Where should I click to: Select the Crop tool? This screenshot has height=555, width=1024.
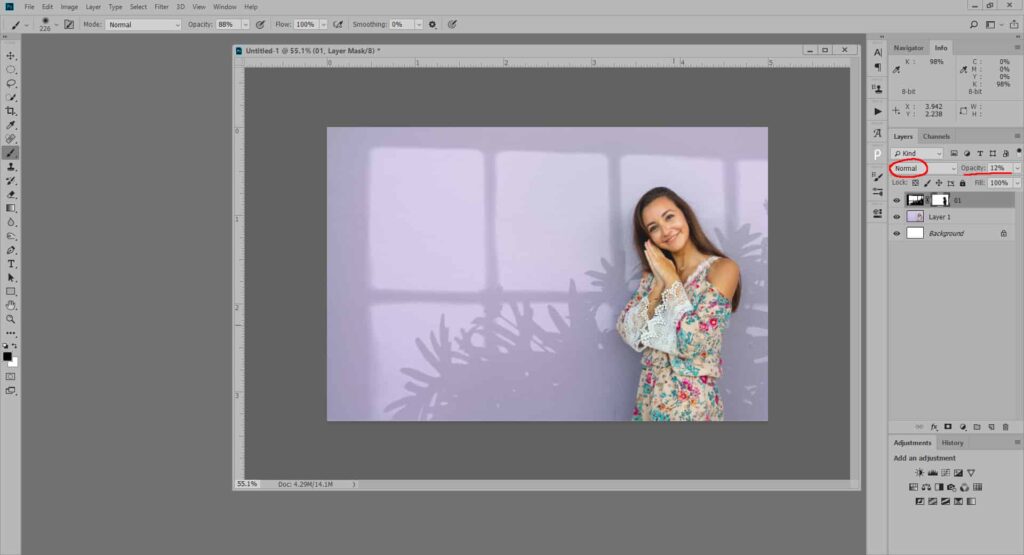coord(11,111)
